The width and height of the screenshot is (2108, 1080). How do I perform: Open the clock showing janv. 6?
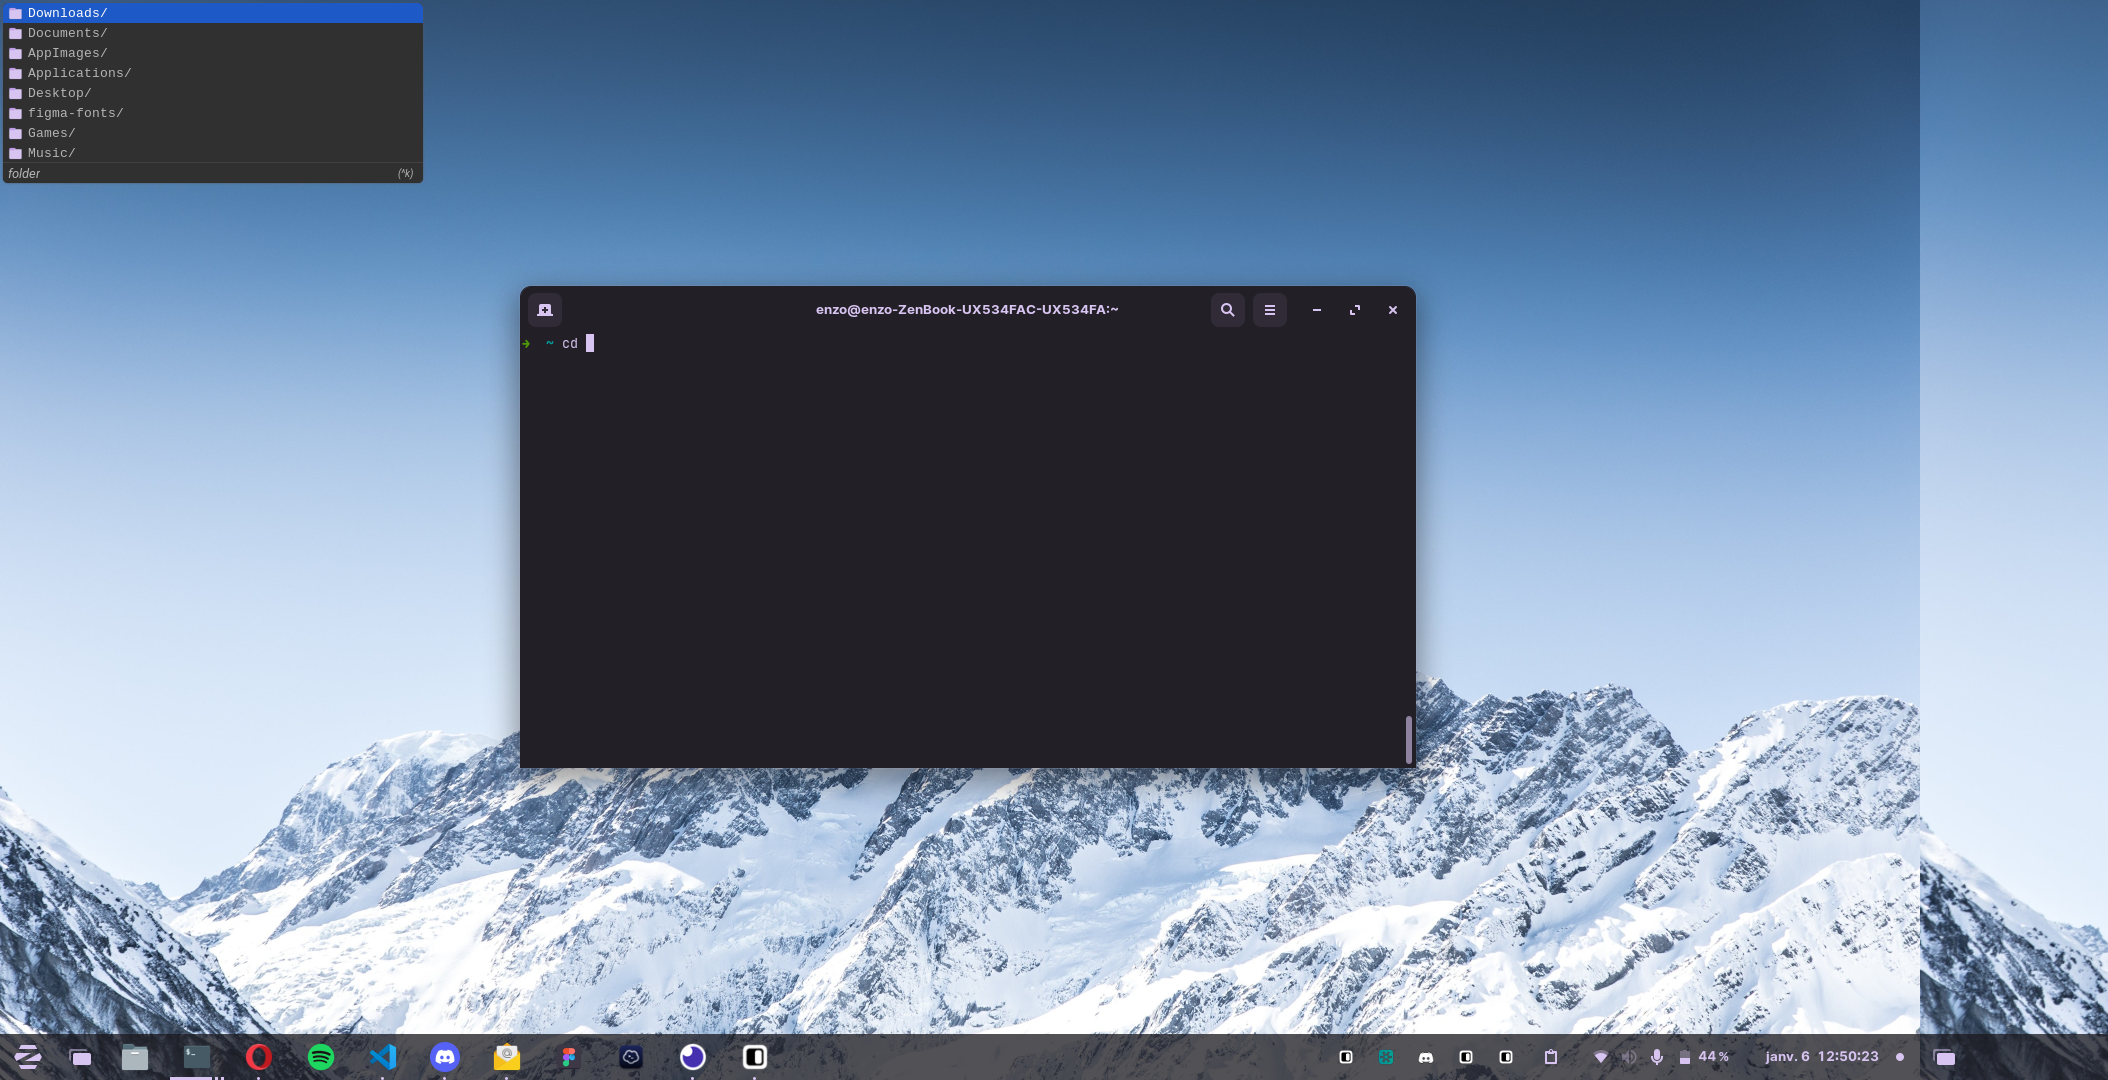1823,1057
